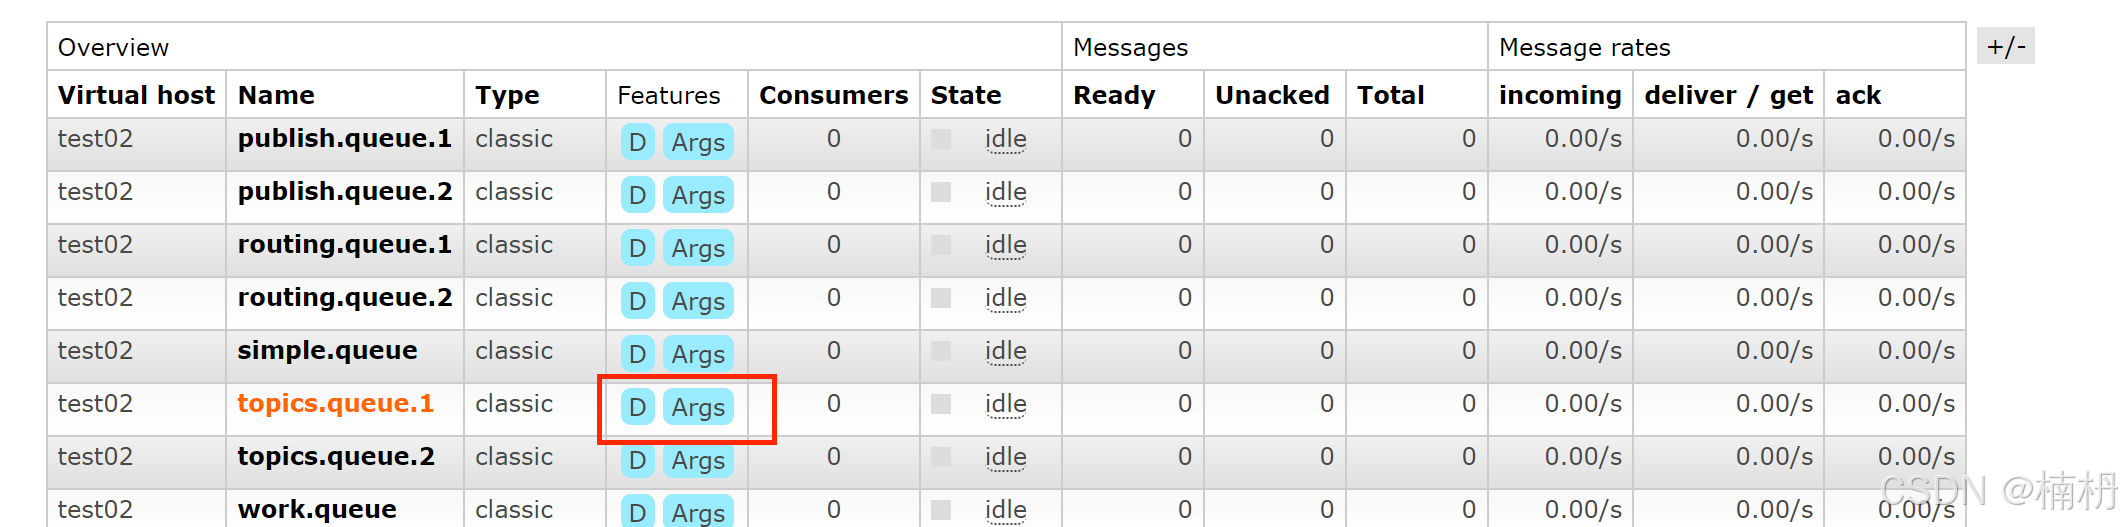Open the work.queue link
The image size is (2122, 527).
click(x=317, y=509)
